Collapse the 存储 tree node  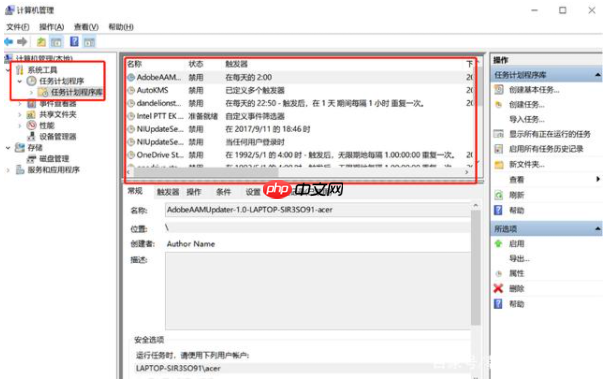click(8, 148)
